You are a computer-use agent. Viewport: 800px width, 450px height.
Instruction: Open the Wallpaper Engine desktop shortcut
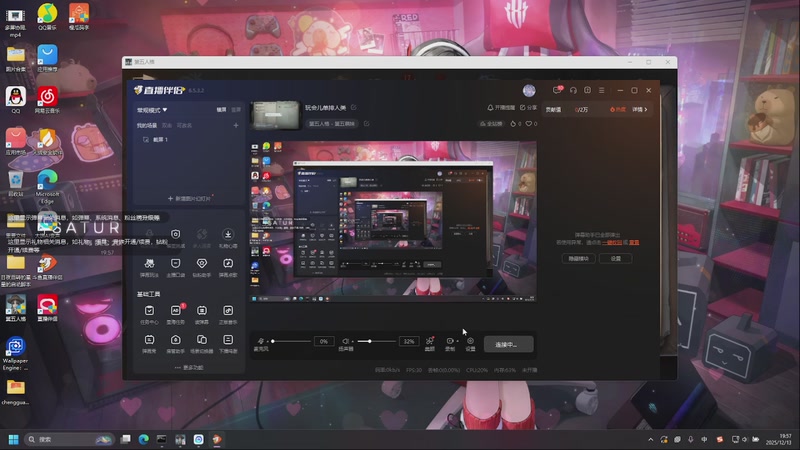click(x=15, y=354)
